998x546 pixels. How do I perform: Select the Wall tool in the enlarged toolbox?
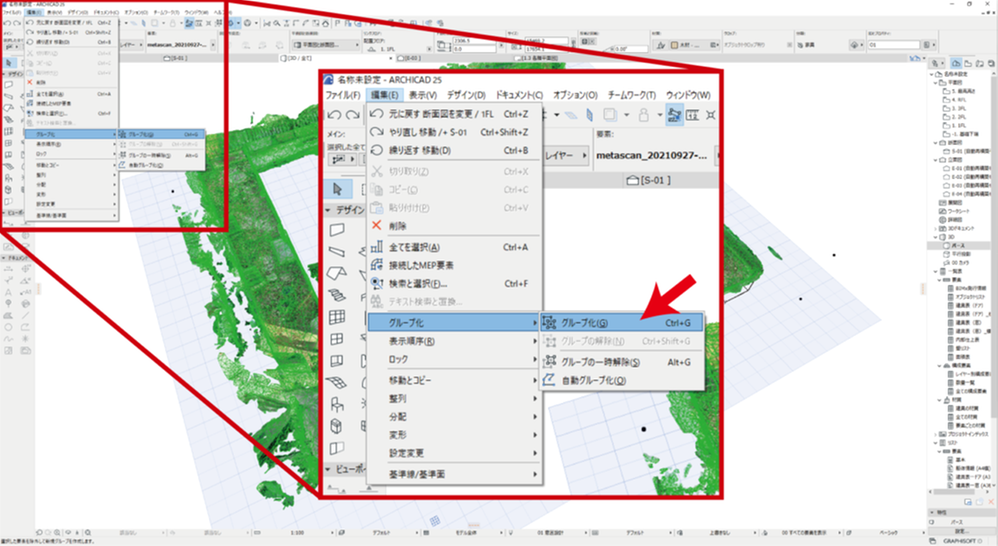(337, 230)
